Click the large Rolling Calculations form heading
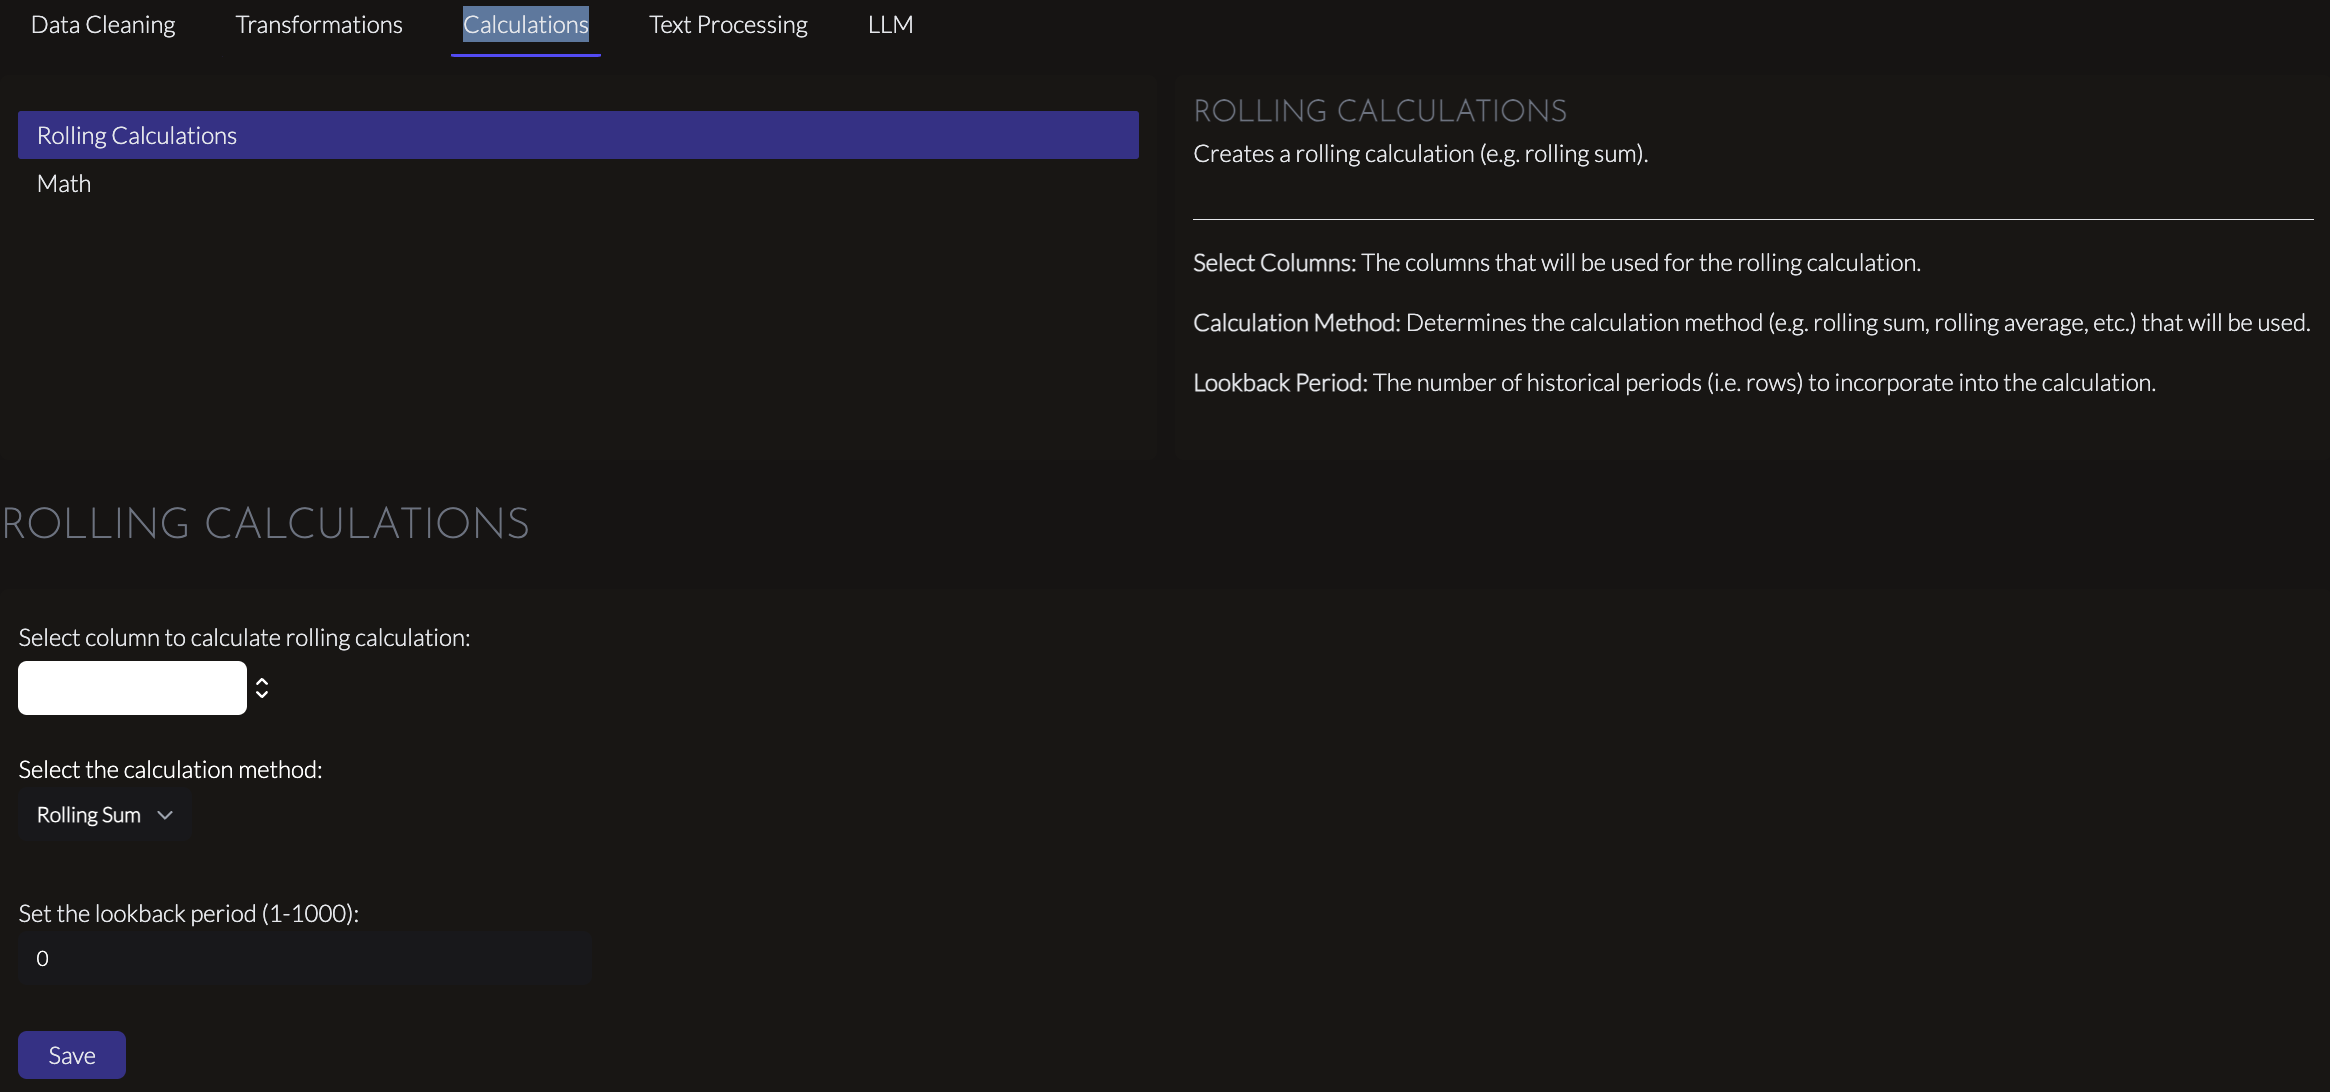Image resolution: width=2330 pixels, height=1092 pixels. [266, 523]
